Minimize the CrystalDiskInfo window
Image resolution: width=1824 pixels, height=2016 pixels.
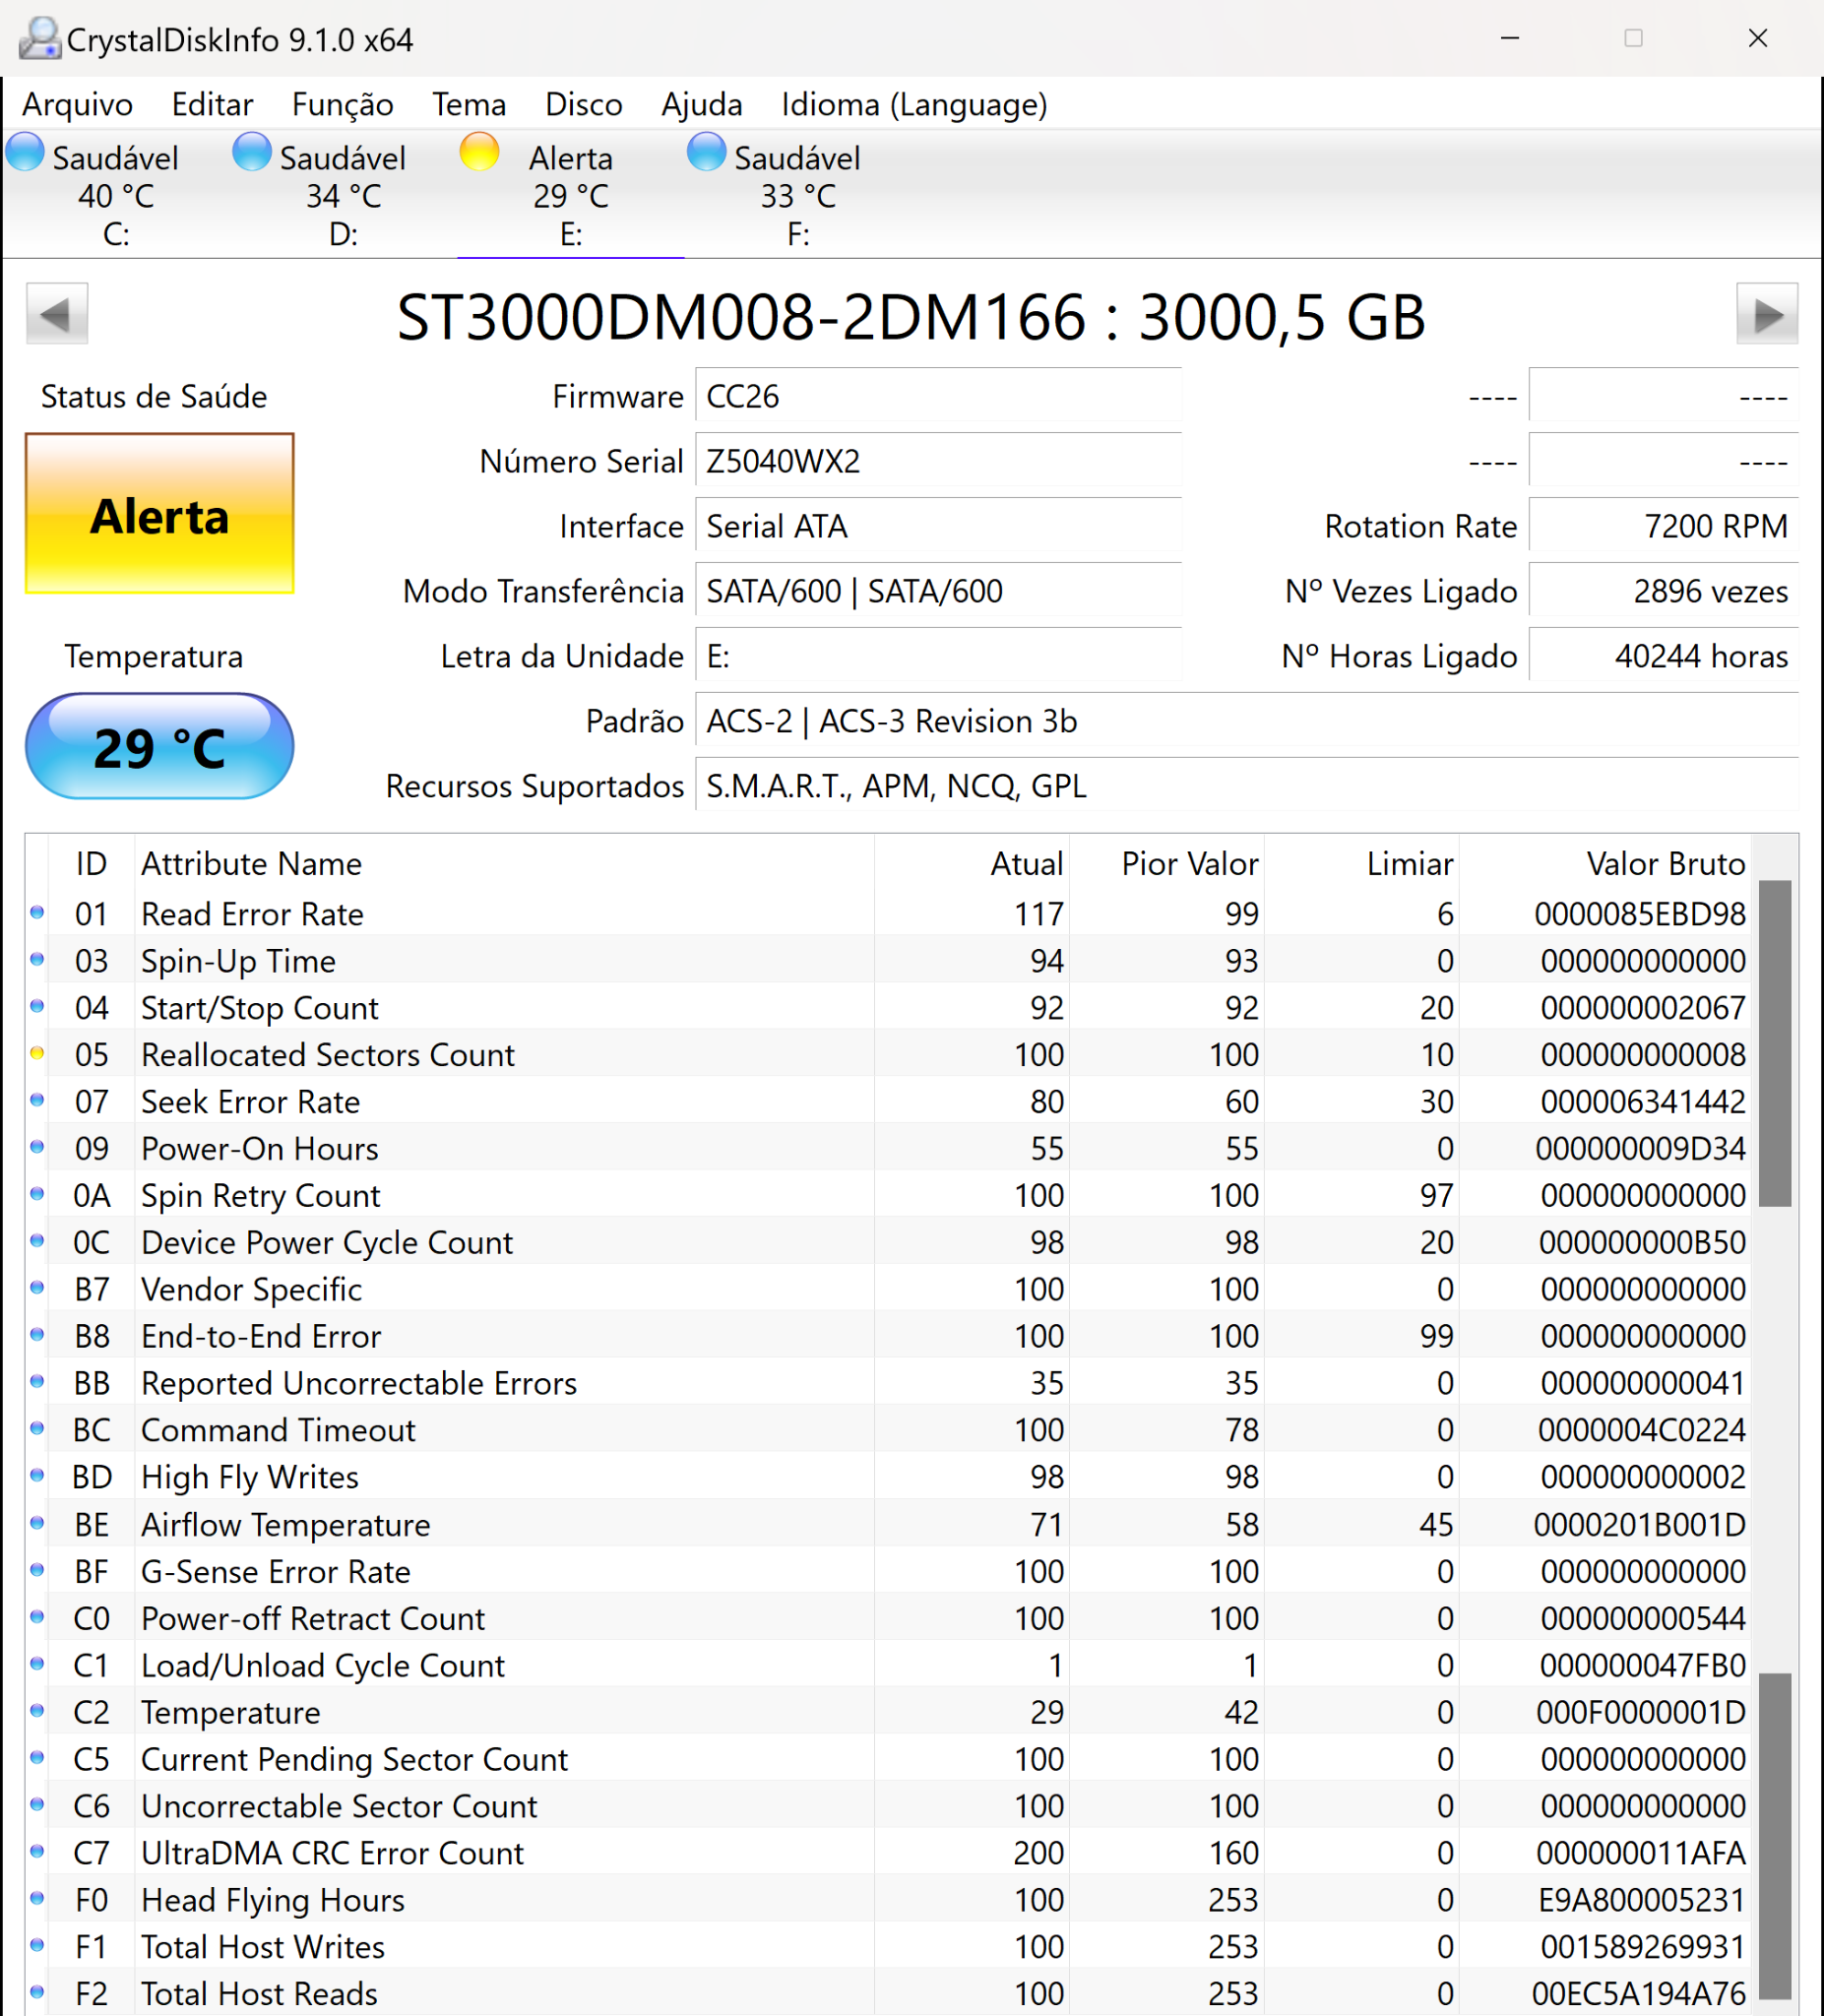(x=1510, y=38)
